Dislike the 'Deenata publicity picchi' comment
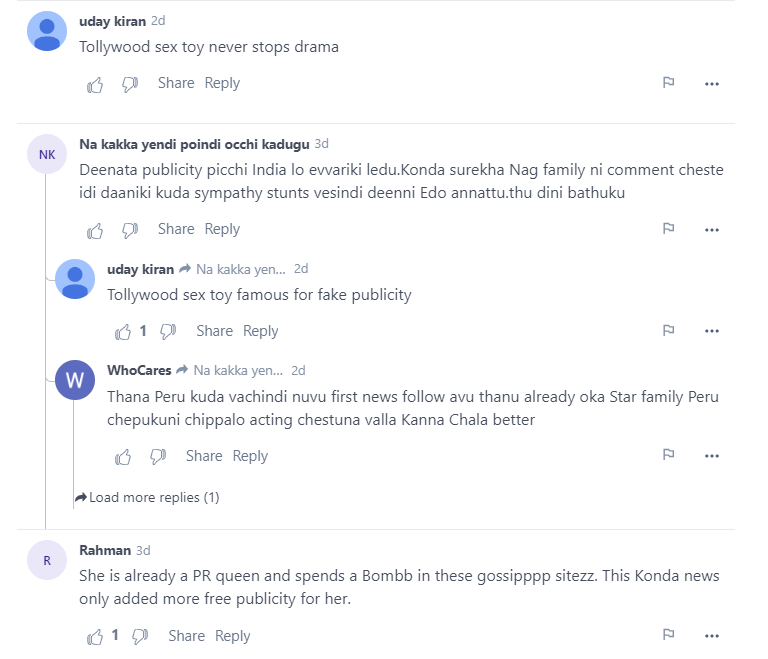Image resolution: width=768 pixels, height=659 pixels. click(x=130, y=230)
